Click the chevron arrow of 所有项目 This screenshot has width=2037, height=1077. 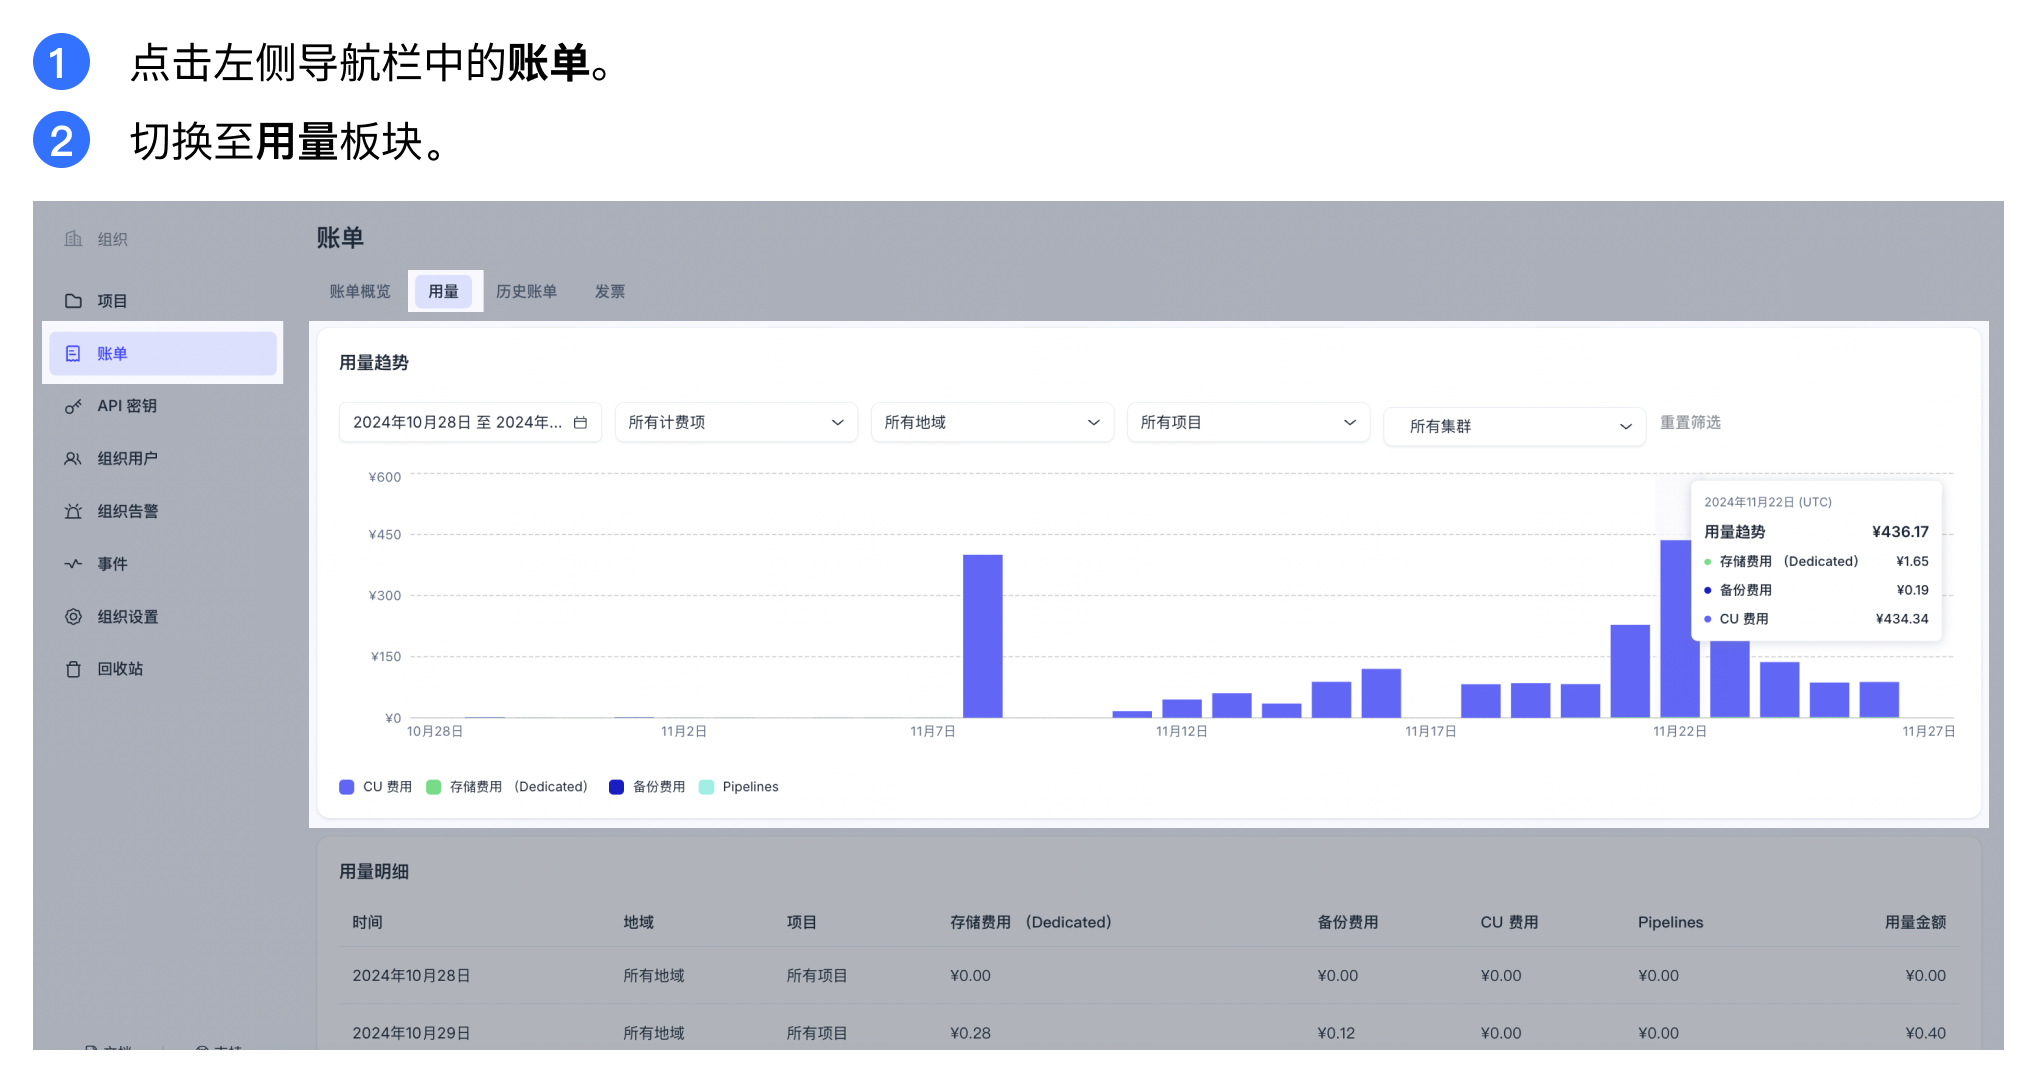coord(1350,423)
